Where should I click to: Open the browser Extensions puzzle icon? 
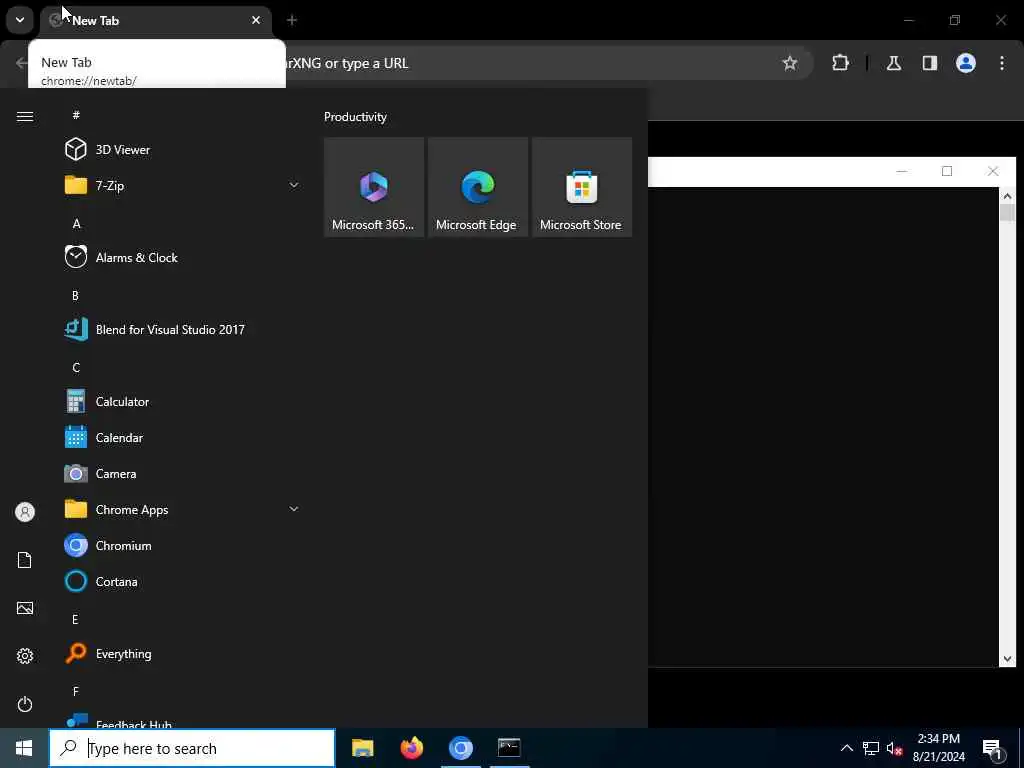840,63
